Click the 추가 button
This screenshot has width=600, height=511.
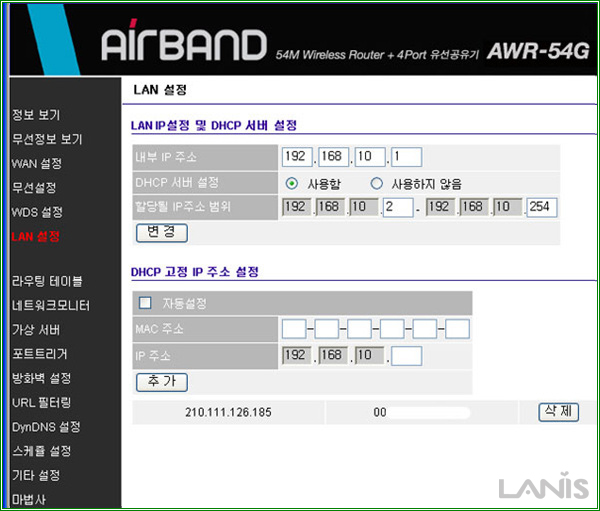(162, 382)
